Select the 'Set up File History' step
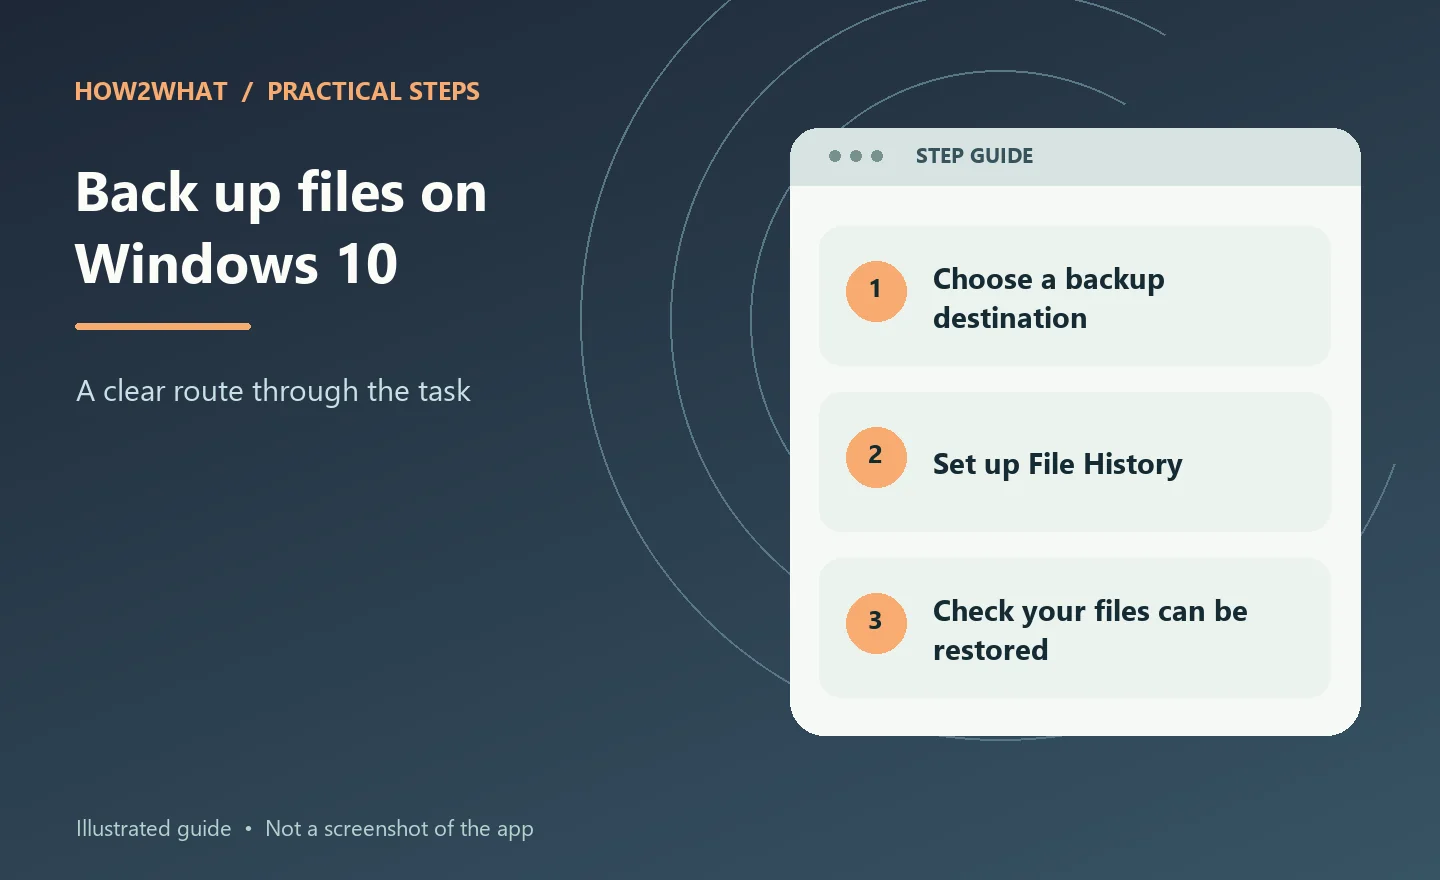 pos(1075,462)
